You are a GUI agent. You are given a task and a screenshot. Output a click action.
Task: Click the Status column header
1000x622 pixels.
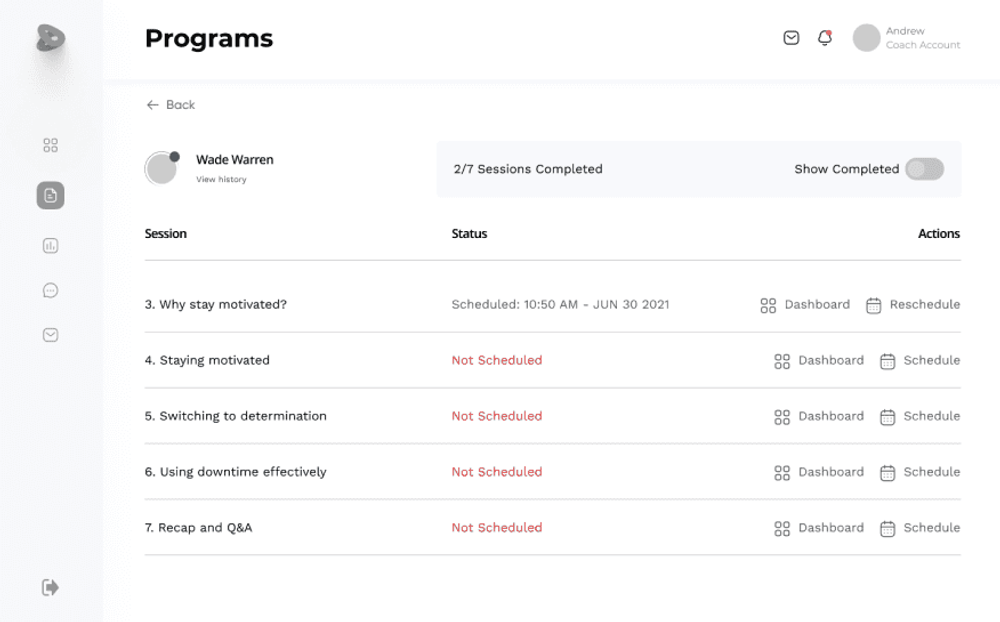click(x=469, y=233)
